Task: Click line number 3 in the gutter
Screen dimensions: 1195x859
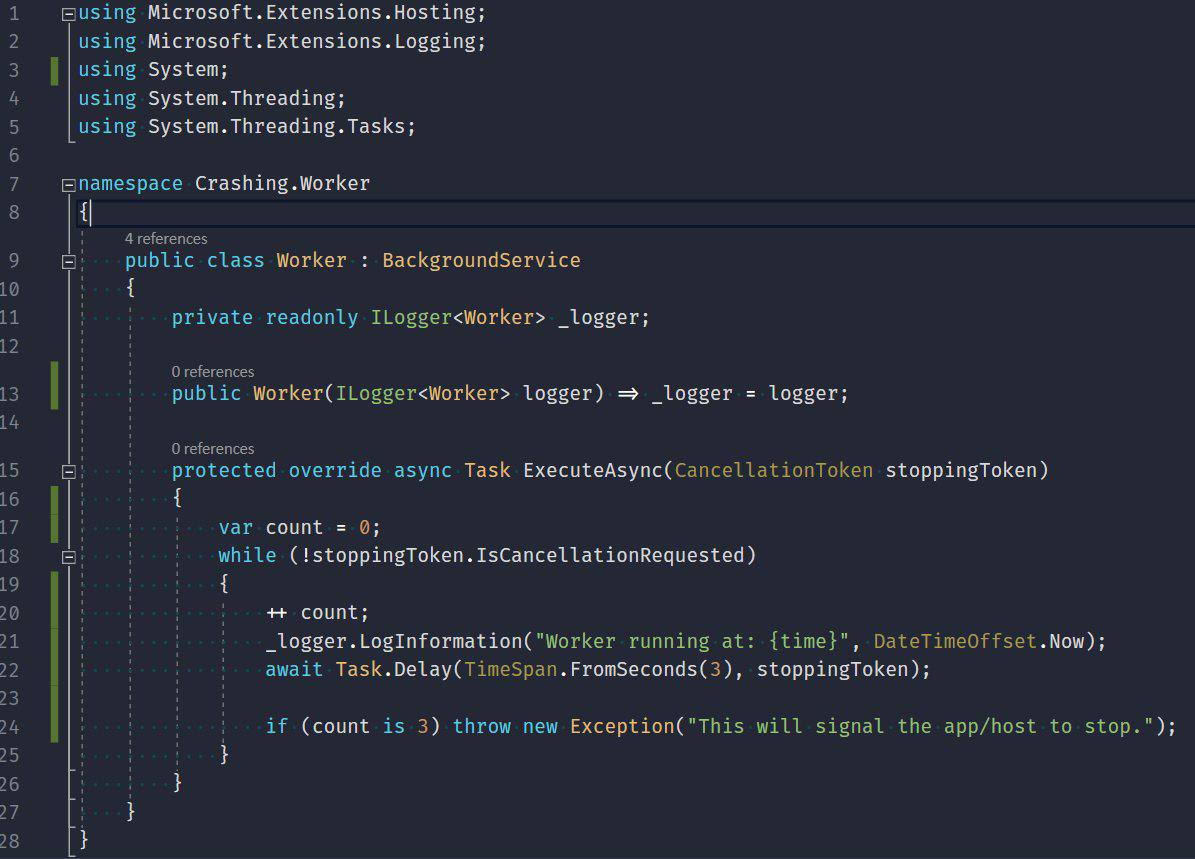Action: click(x=14, y=70)
